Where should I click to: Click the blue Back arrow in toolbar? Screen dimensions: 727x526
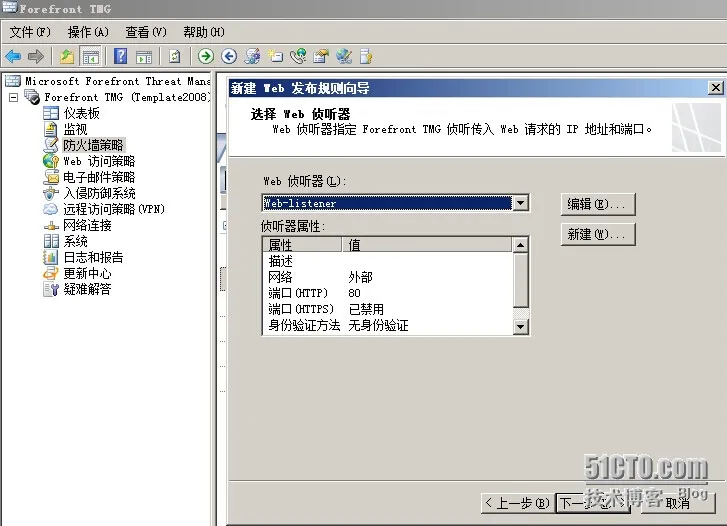click(x=13, y=57)
